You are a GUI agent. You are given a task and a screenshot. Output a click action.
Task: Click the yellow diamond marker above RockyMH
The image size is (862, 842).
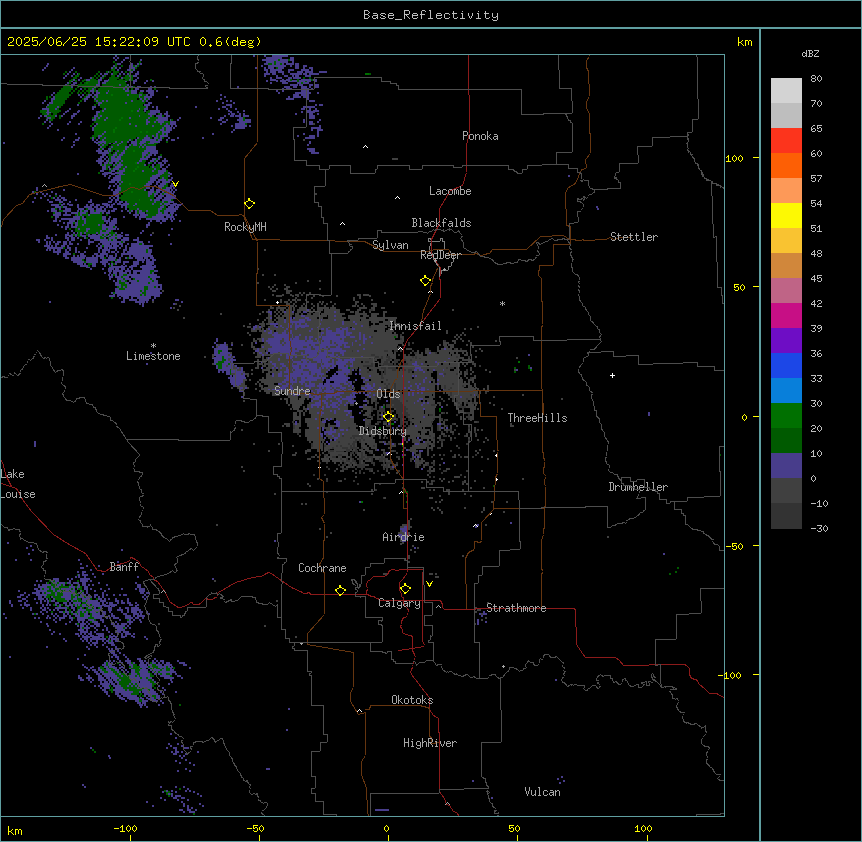249,203
